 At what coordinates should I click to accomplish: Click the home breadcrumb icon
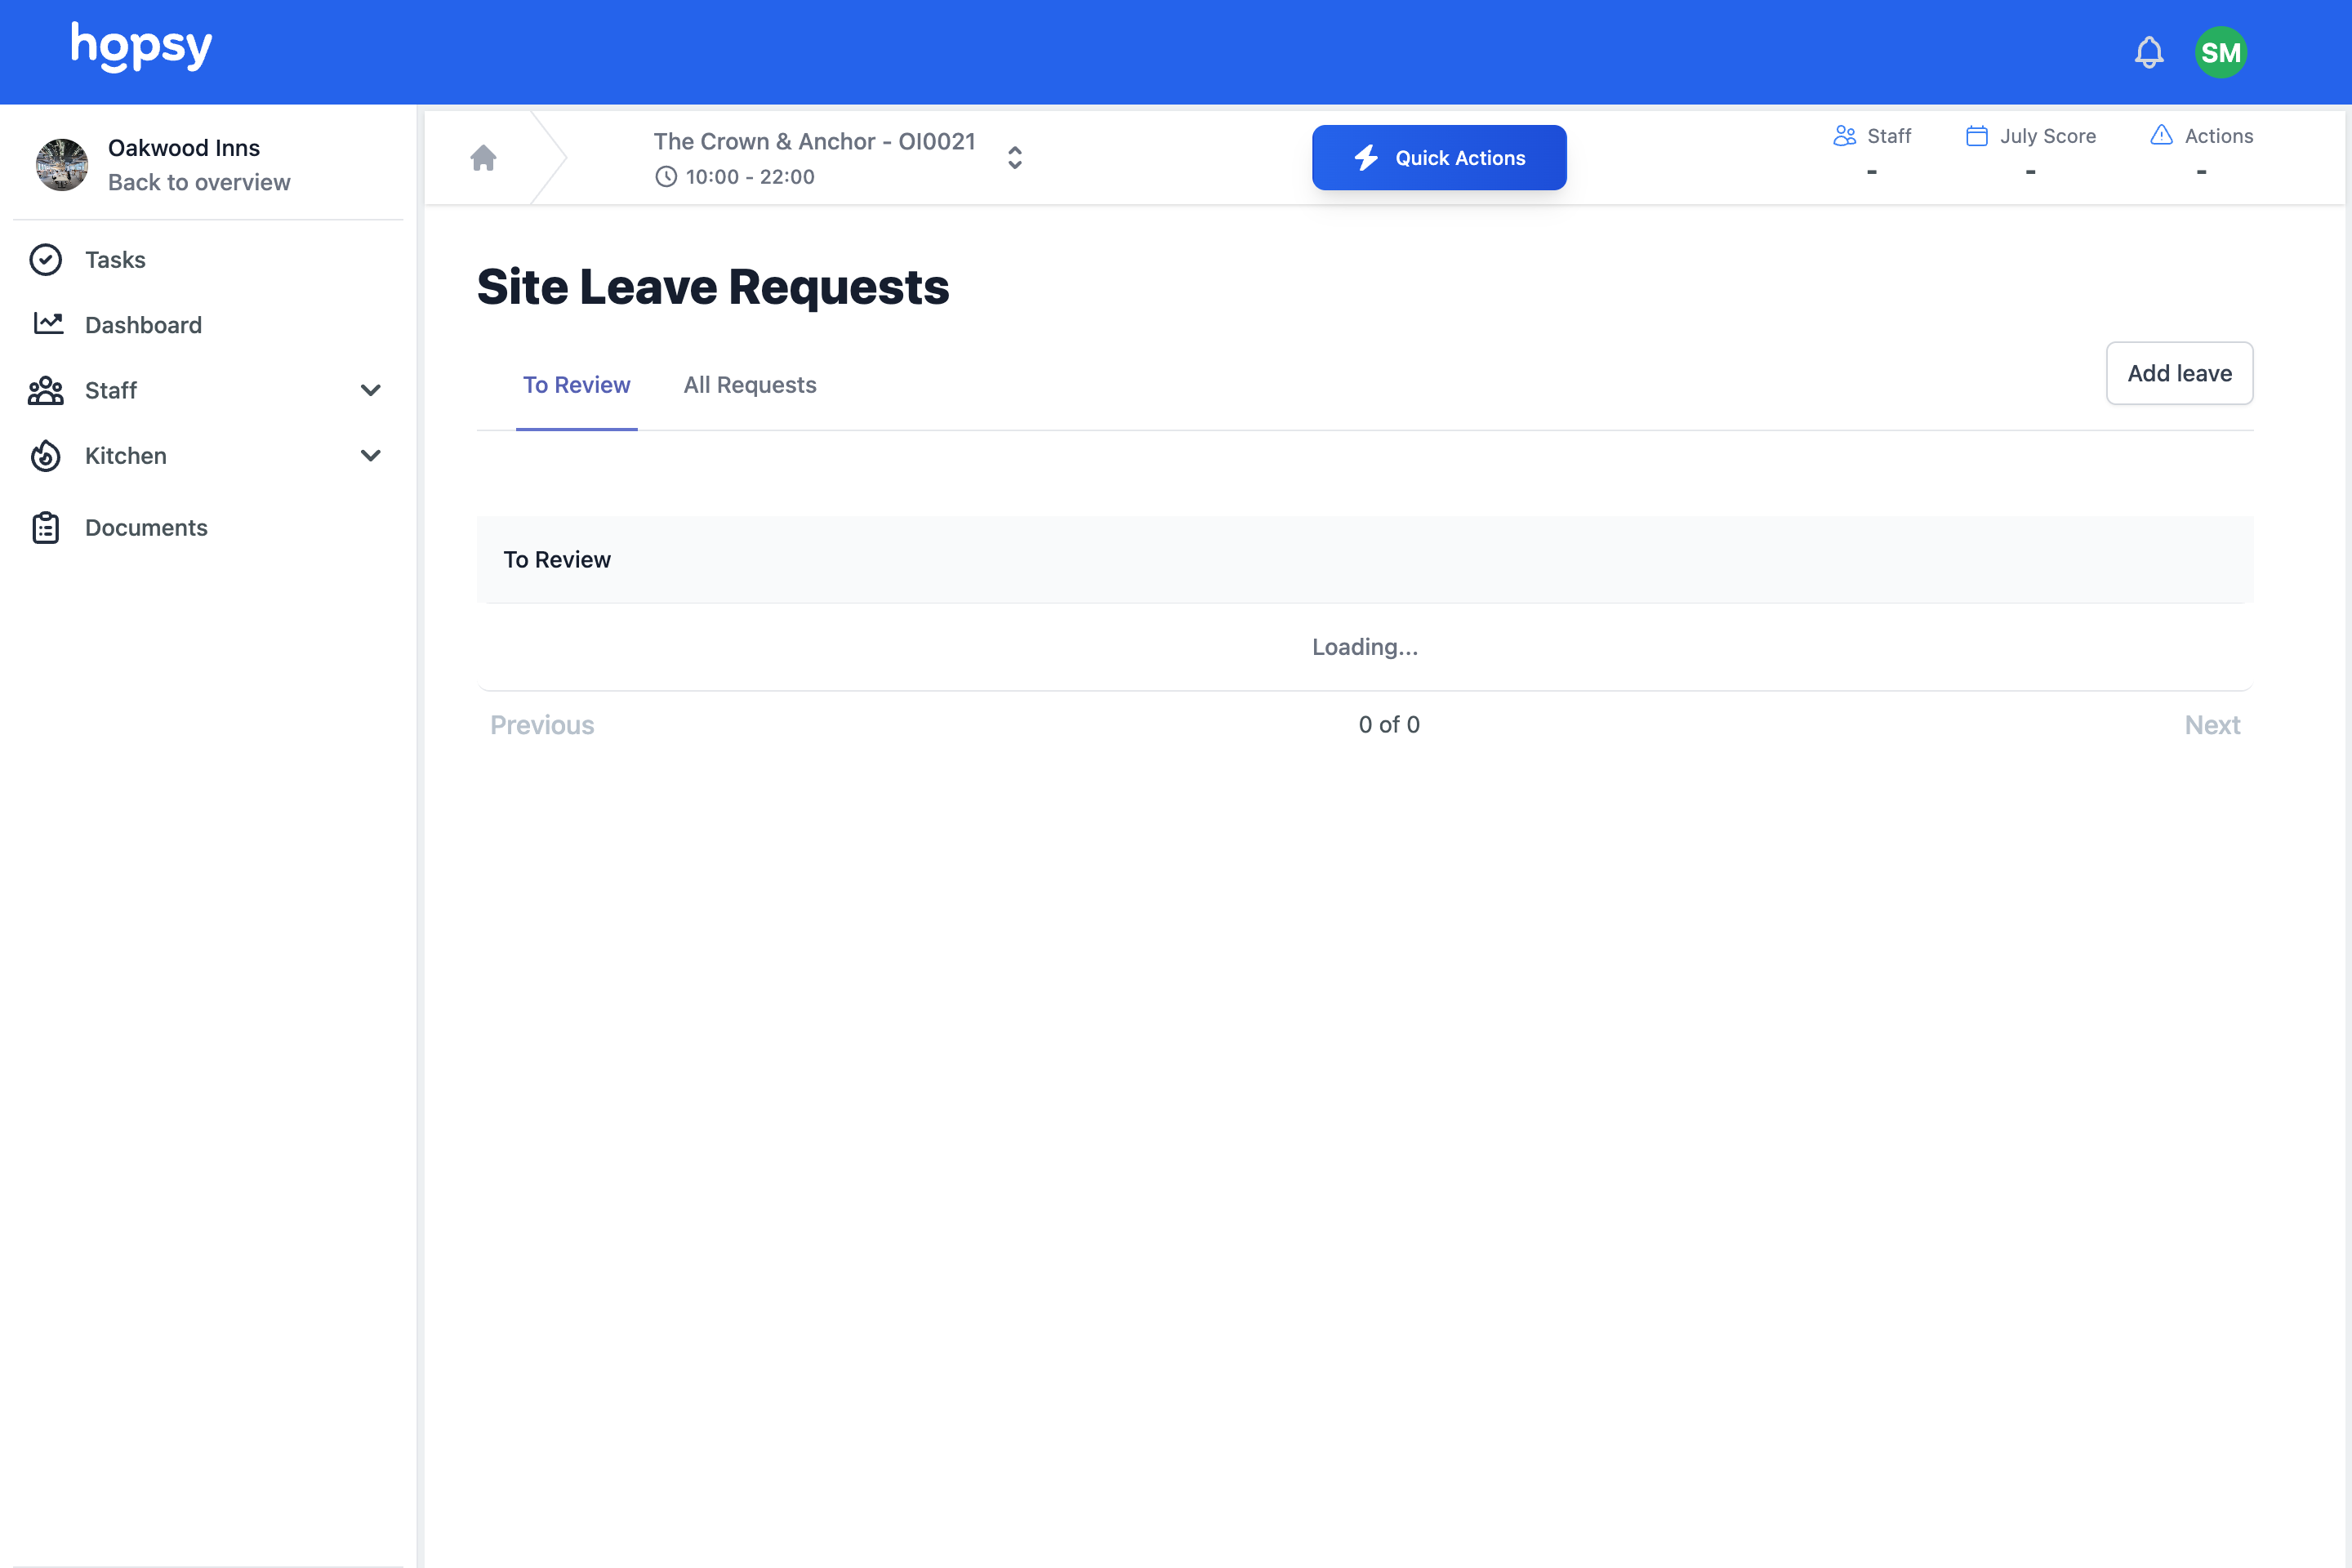coord(483,158)
